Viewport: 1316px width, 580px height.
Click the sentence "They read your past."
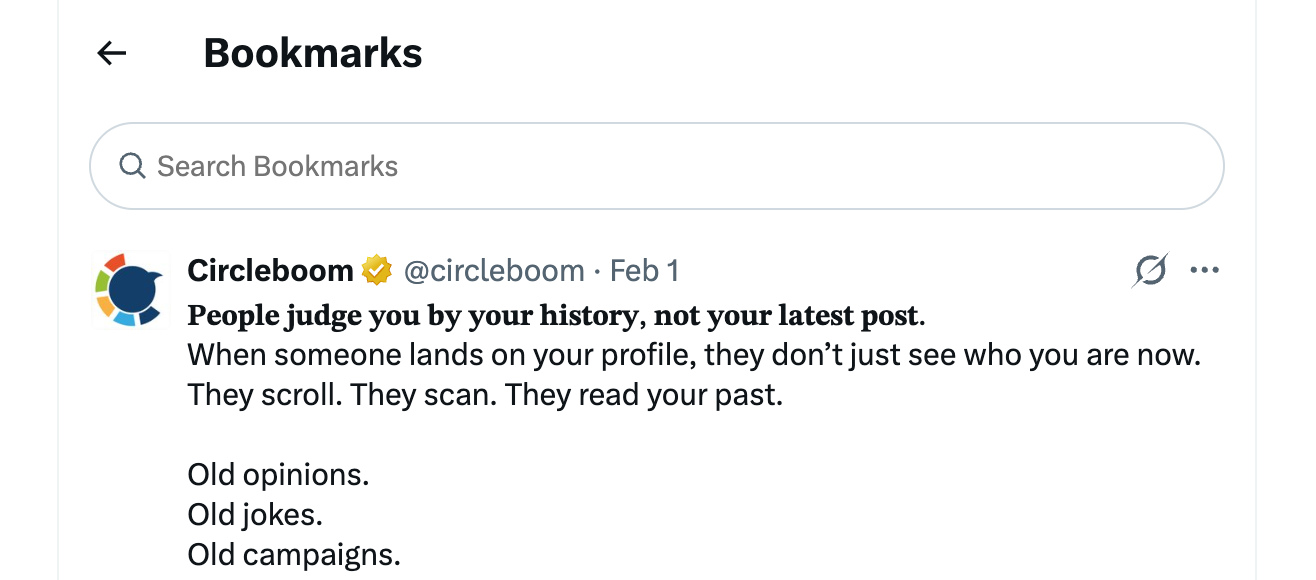643,395
